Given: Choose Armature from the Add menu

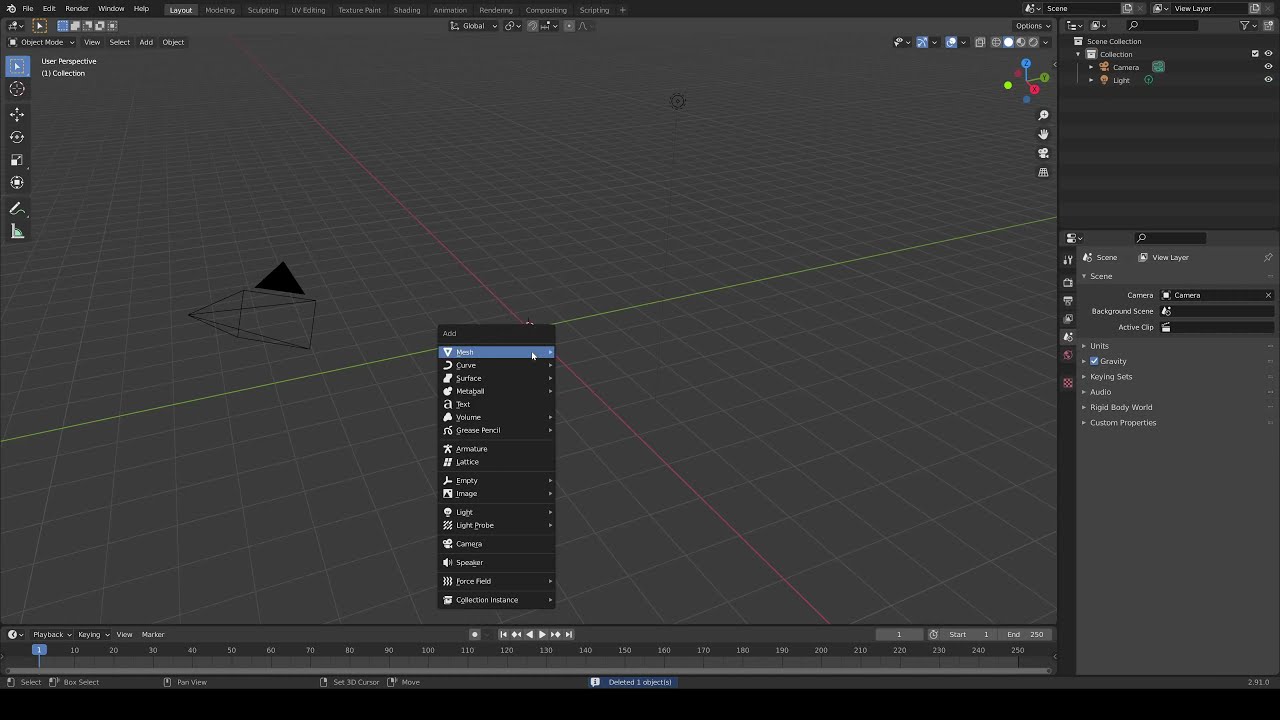Looking at the screenshot, I should (497, 449).
